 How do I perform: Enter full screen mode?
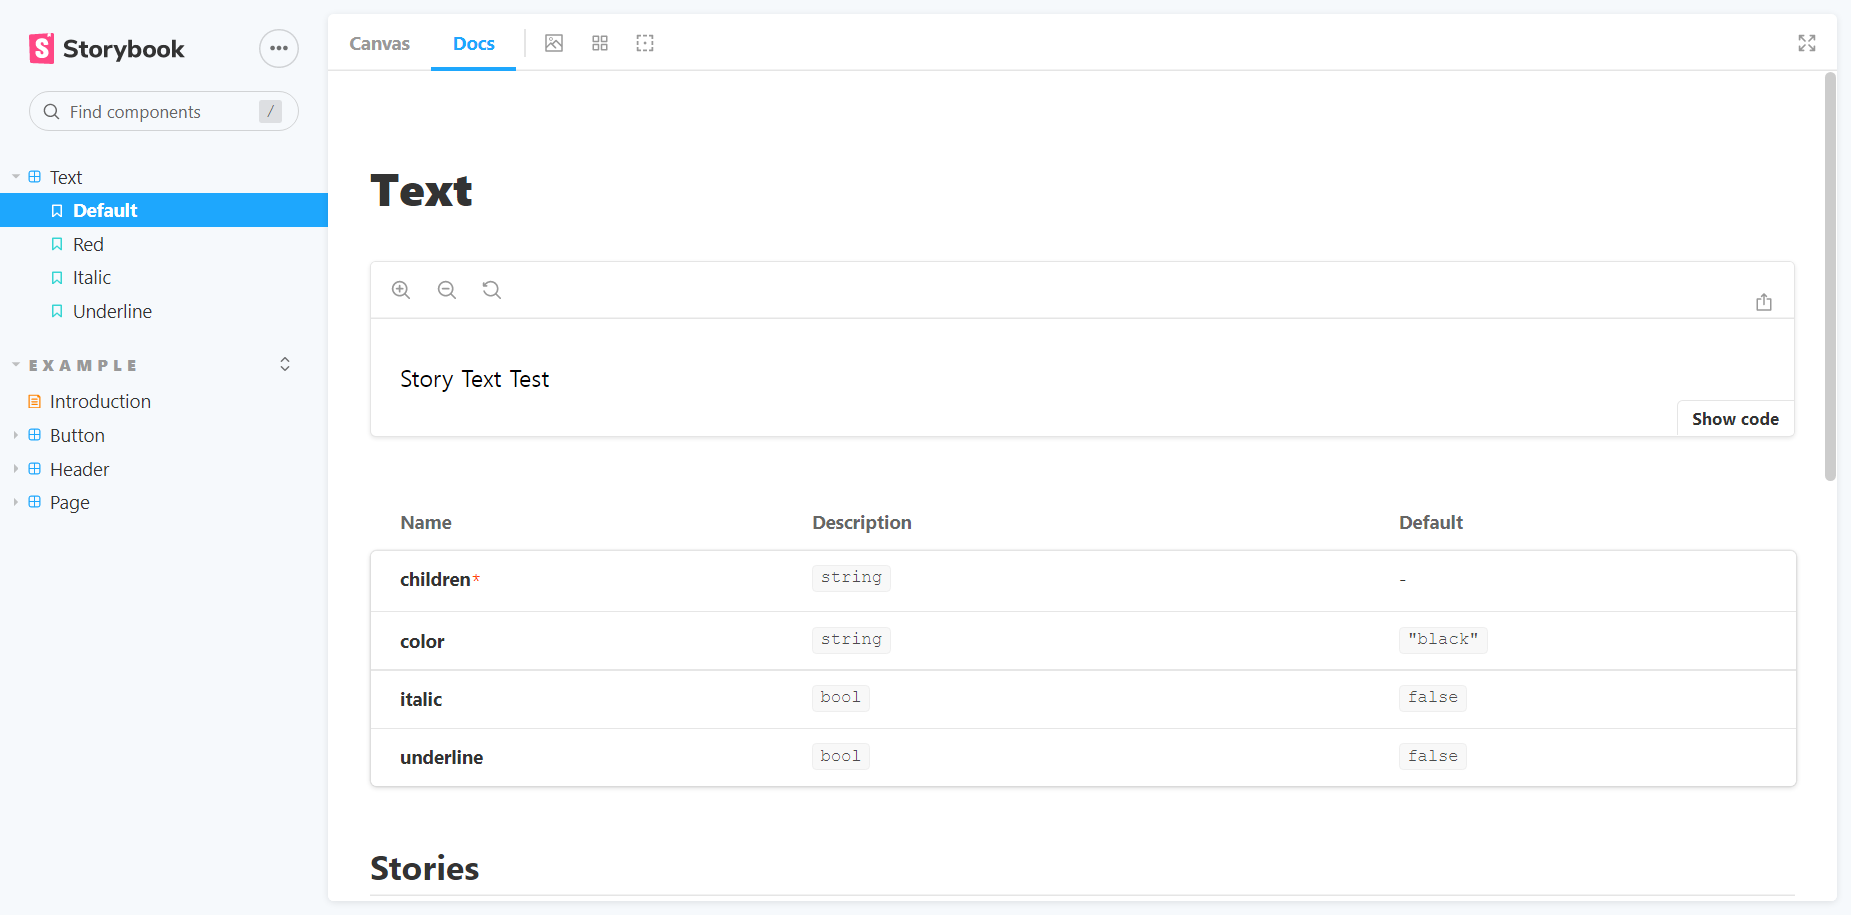point(1807,43)
